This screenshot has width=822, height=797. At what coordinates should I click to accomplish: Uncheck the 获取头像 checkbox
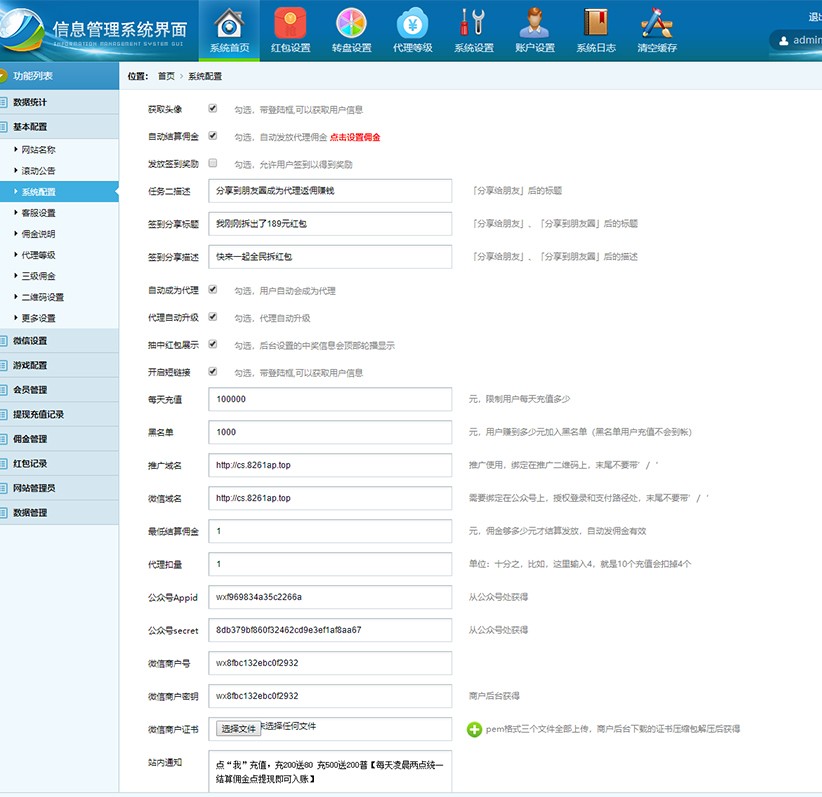click(213, 109)
